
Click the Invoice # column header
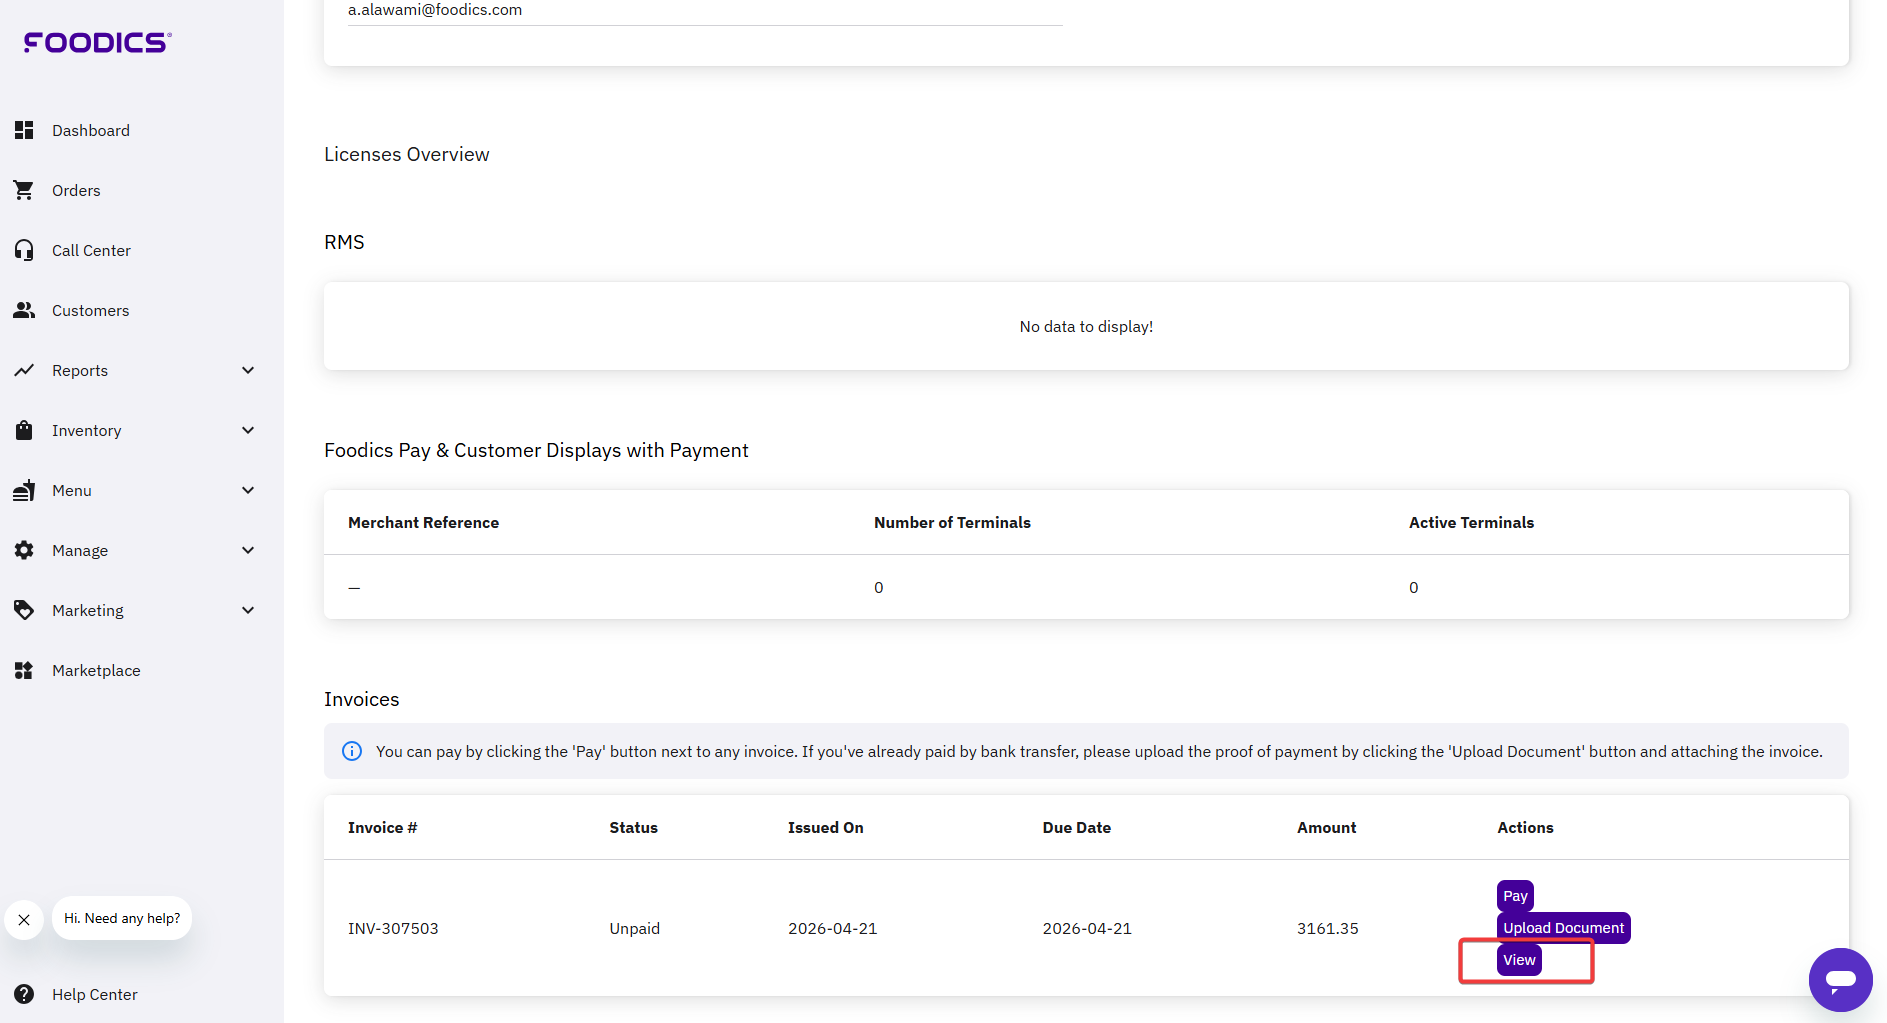pos(382,827)
